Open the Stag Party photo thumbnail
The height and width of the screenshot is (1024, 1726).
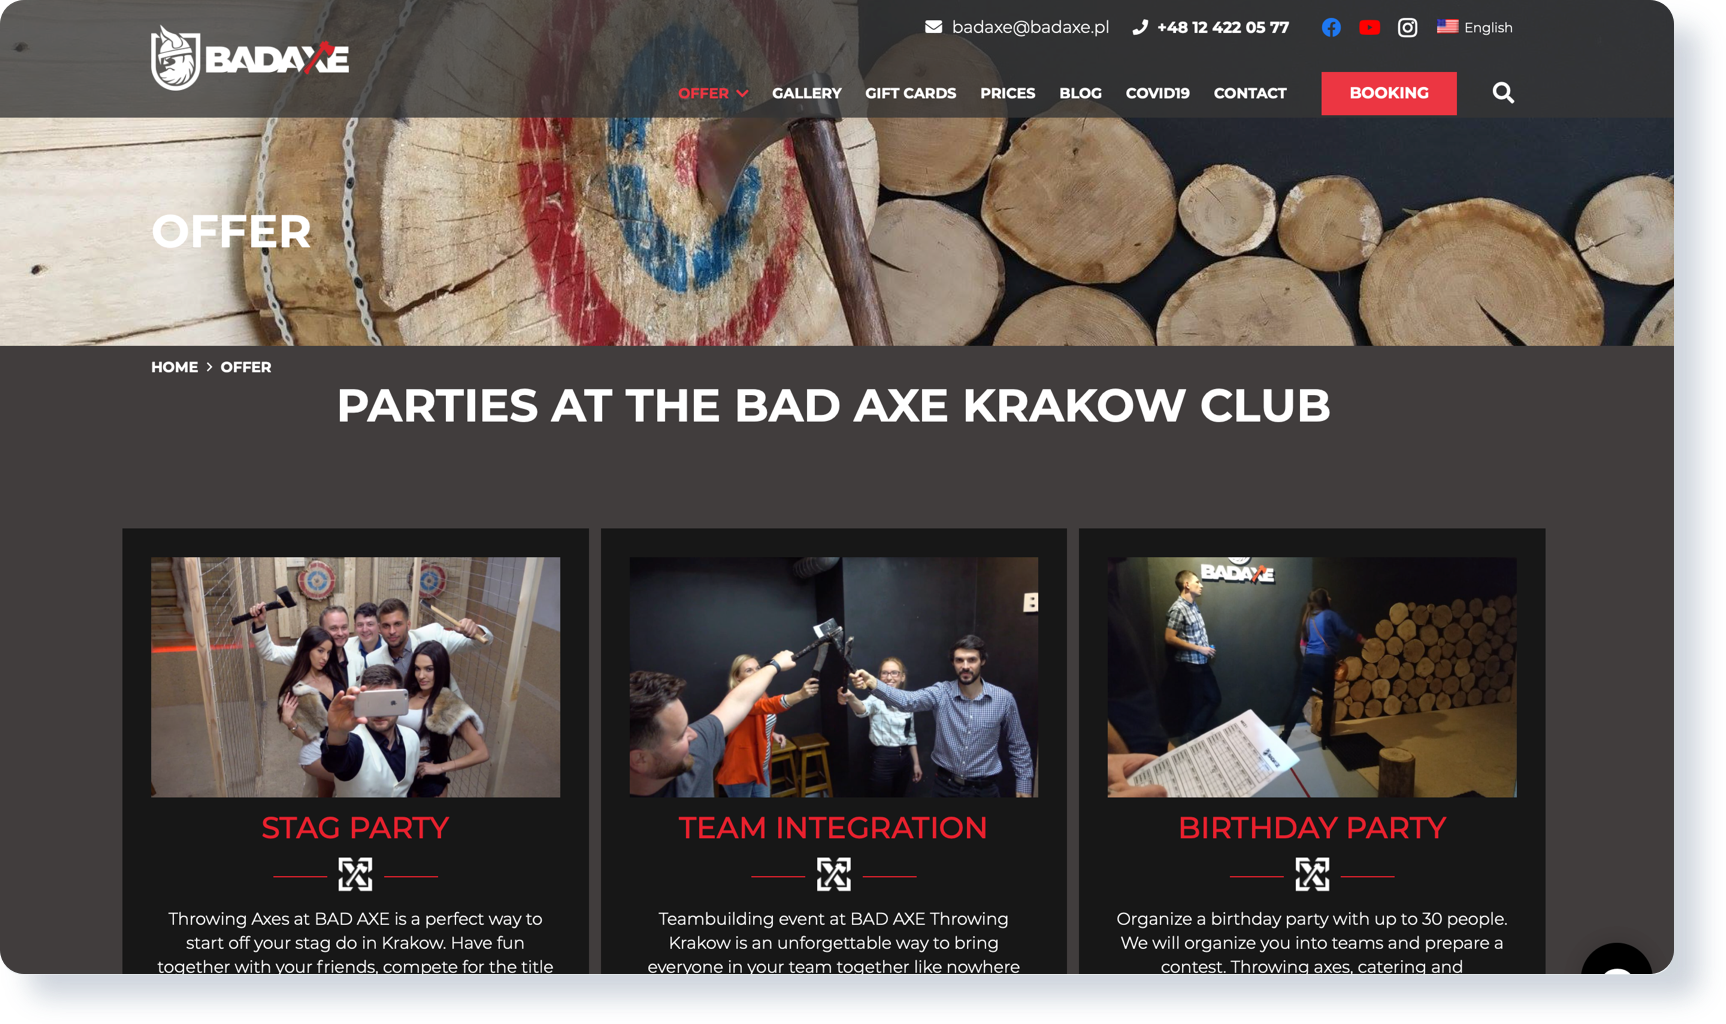tap(355, 677)
